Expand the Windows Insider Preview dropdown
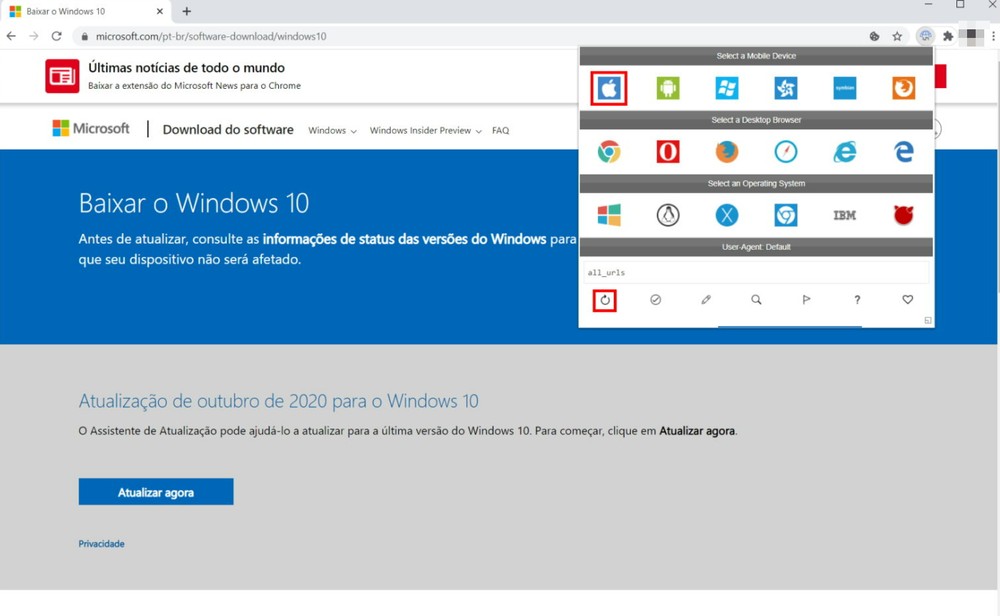Viewport: 1000px width, 616px height. pos(420,130)
